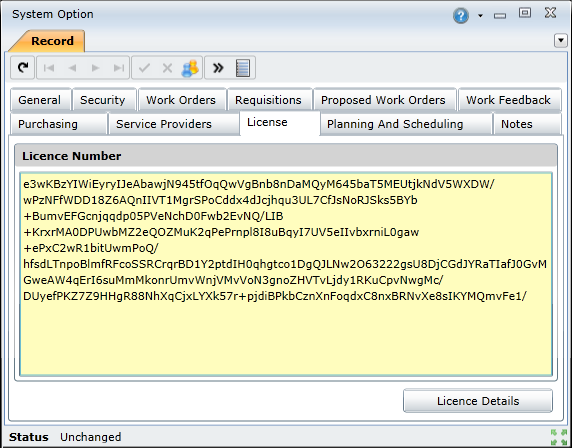Click the double-arrow more icon

click(218, 68)
